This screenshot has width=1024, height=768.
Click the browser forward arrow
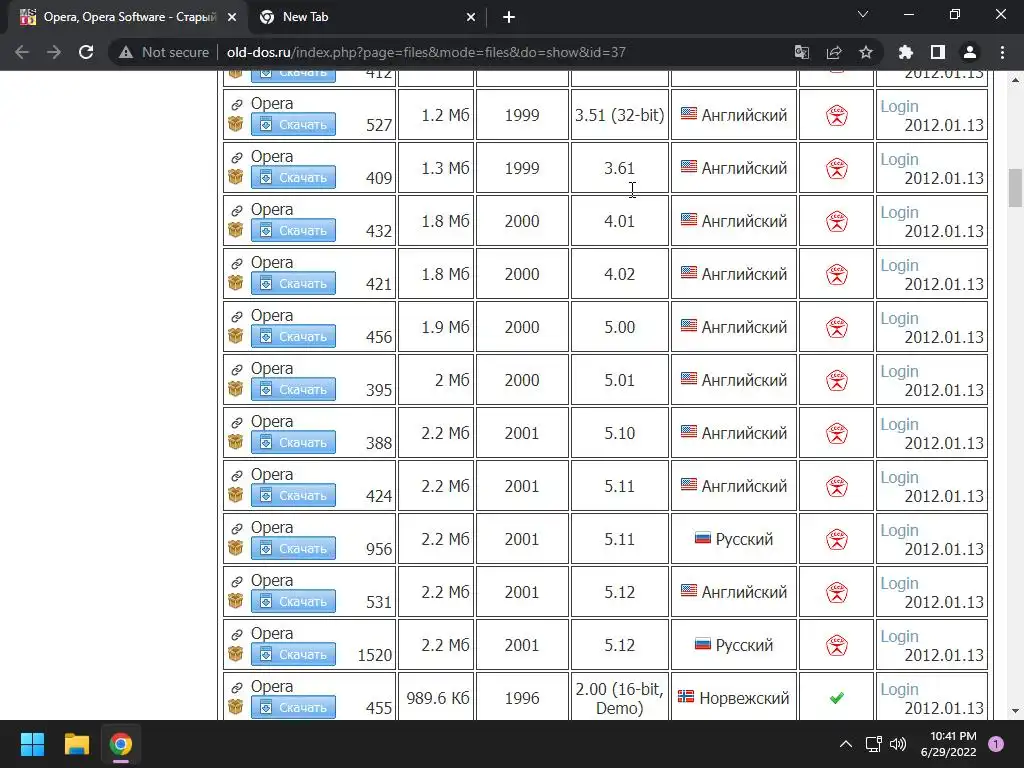(54, 52)
